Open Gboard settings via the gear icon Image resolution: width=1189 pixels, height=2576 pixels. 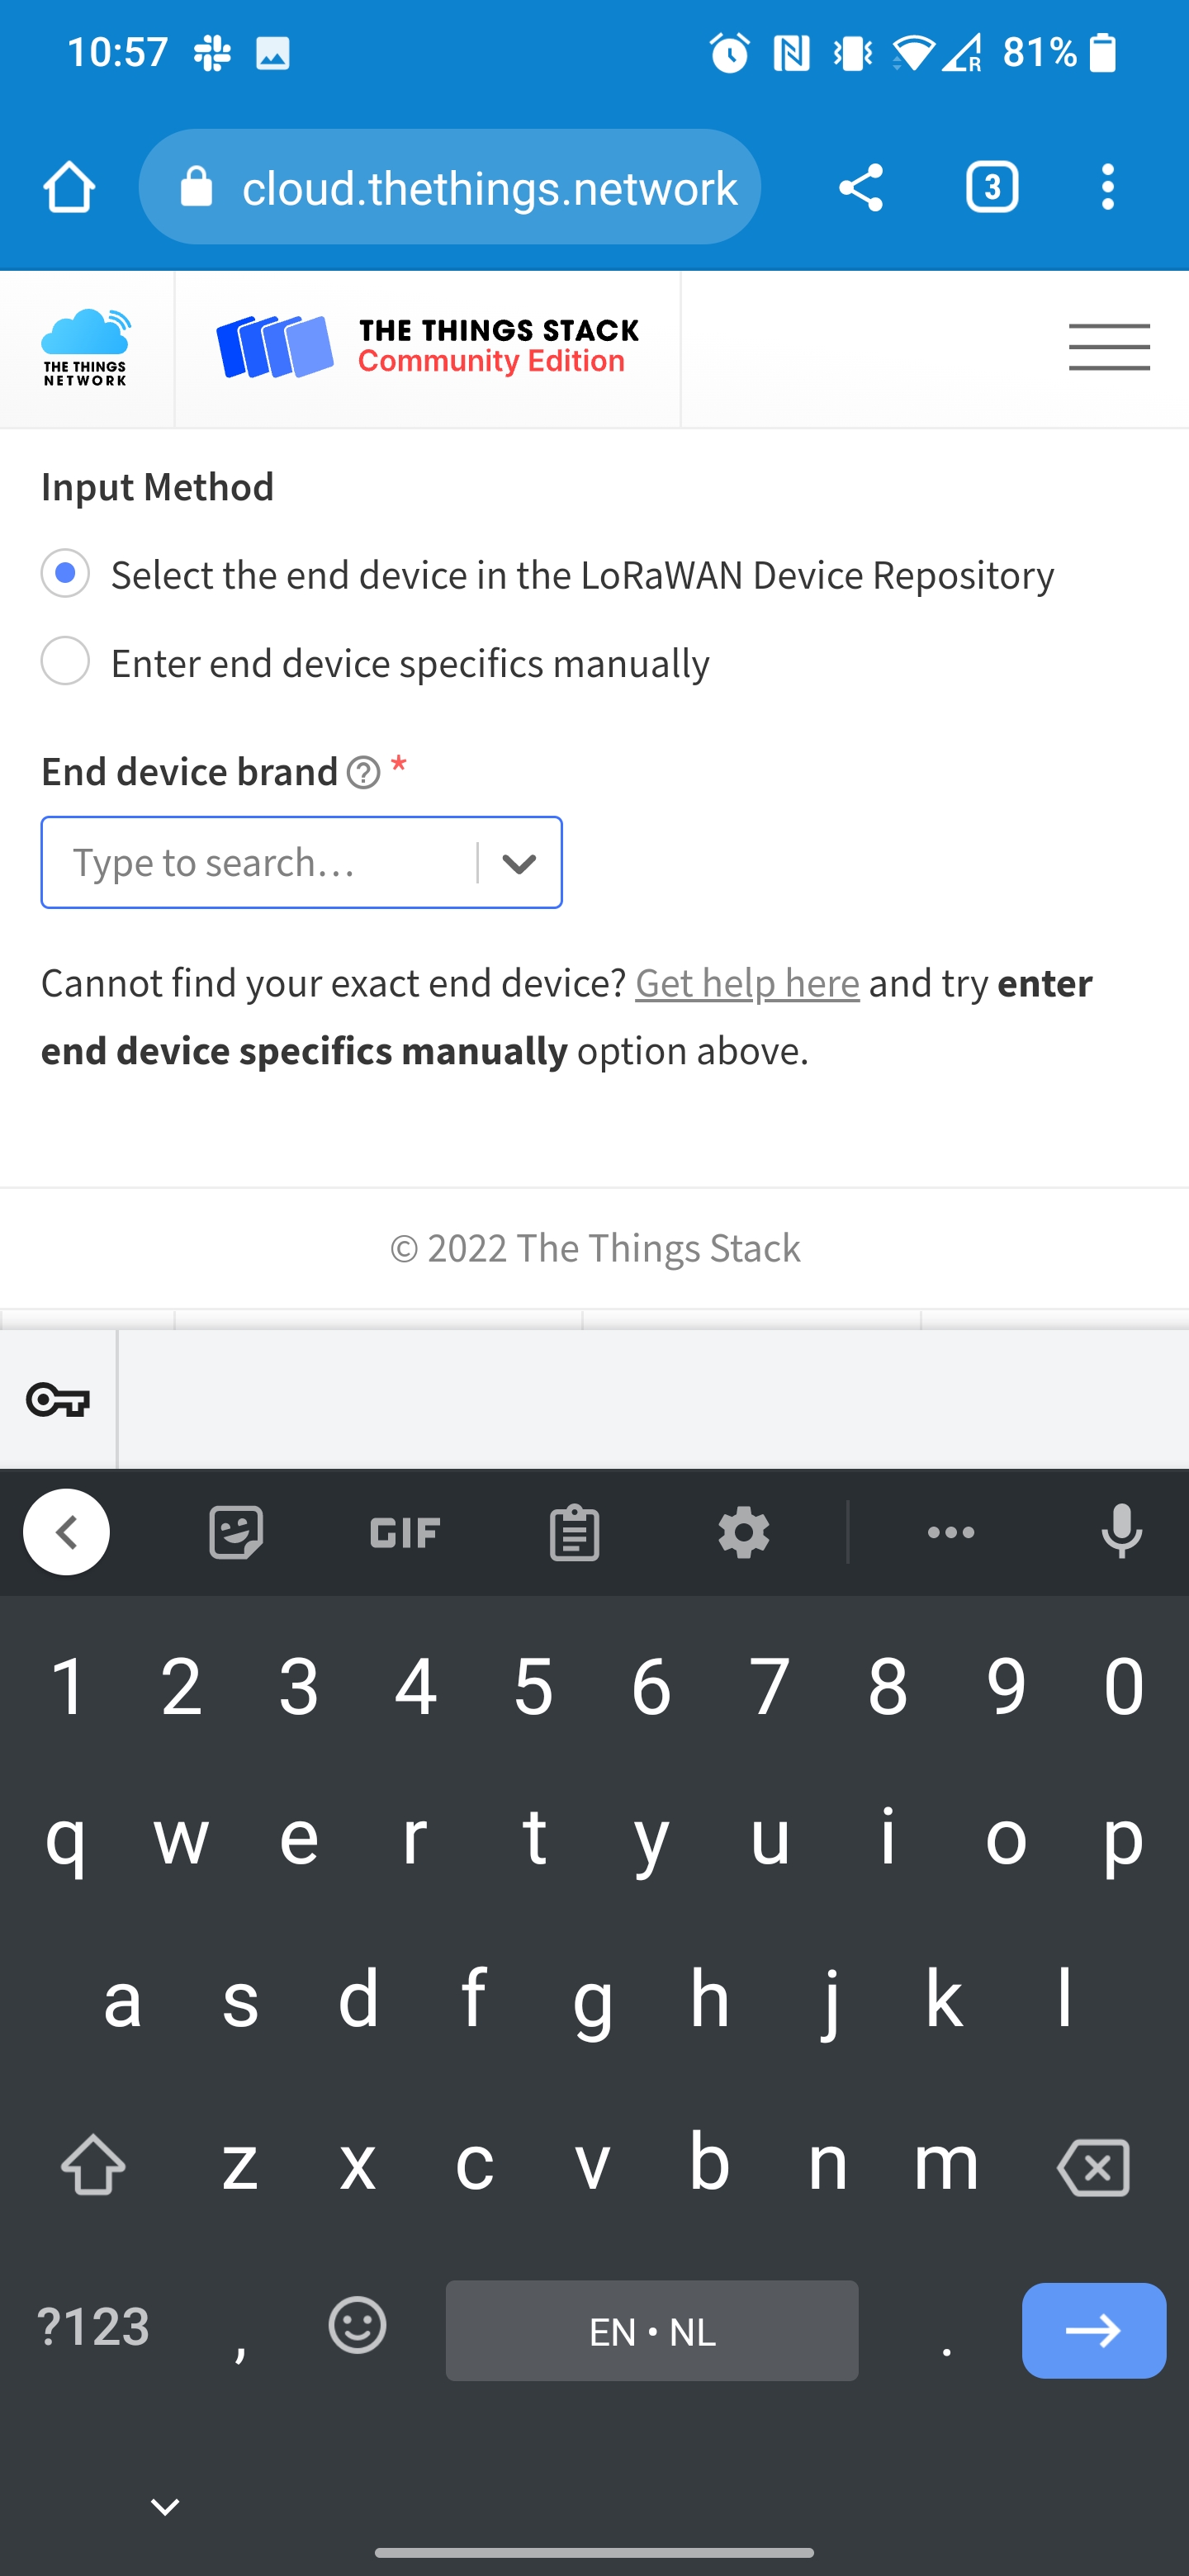tap(743, 1531)
